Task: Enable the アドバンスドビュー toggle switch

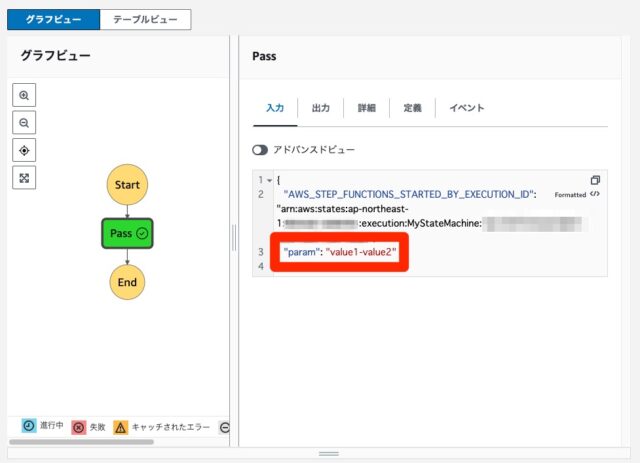Action: pos(260,150)
